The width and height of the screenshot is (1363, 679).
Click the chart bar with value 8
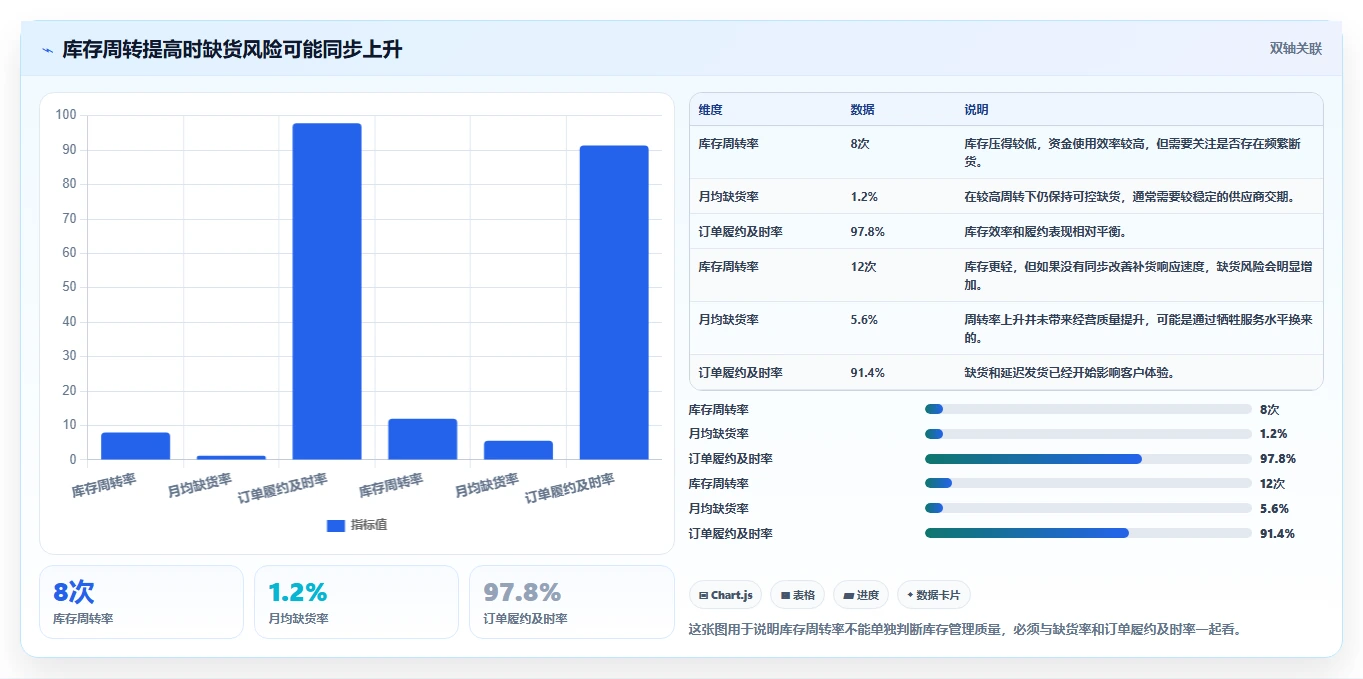coord(136,446)
